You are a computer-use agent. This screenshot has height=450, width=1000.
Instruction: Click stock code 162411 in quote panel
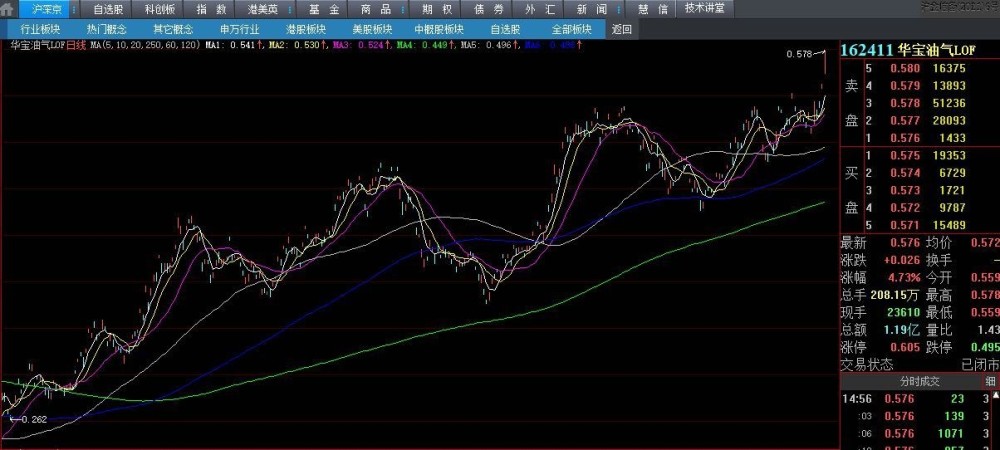pos(867,50)
